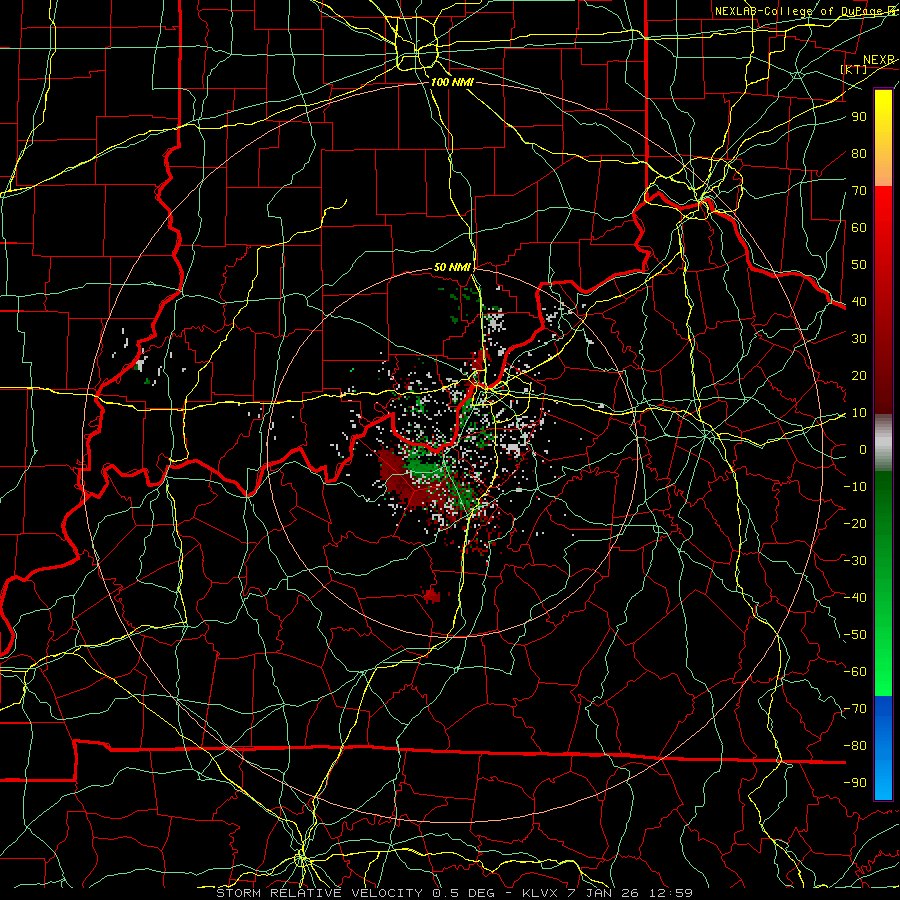The height and width of the screenshot is (900, 900).
Task: Click the 100 NMI range ring label
Action: pos(452,82)
